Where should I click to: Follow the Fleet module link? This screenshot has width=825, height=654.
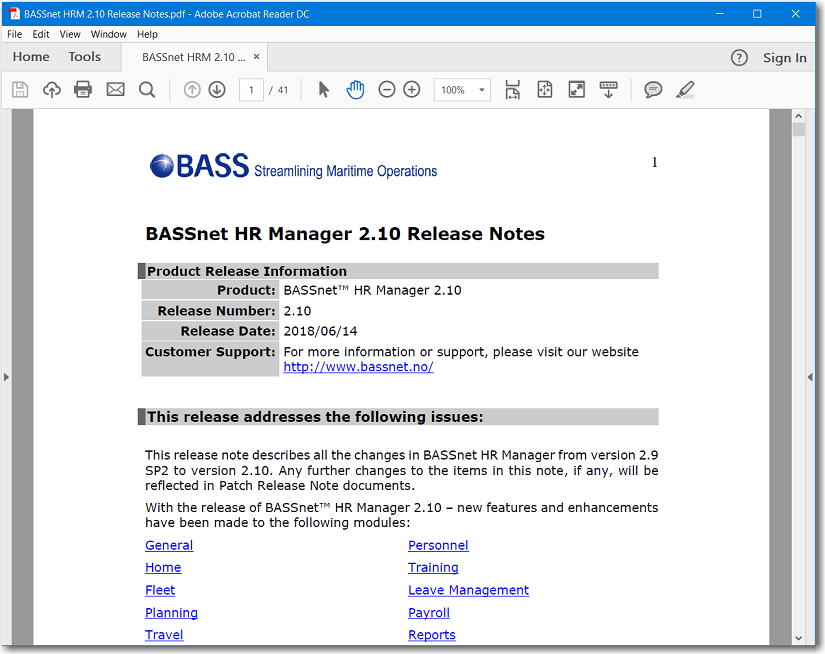[160, 590]
